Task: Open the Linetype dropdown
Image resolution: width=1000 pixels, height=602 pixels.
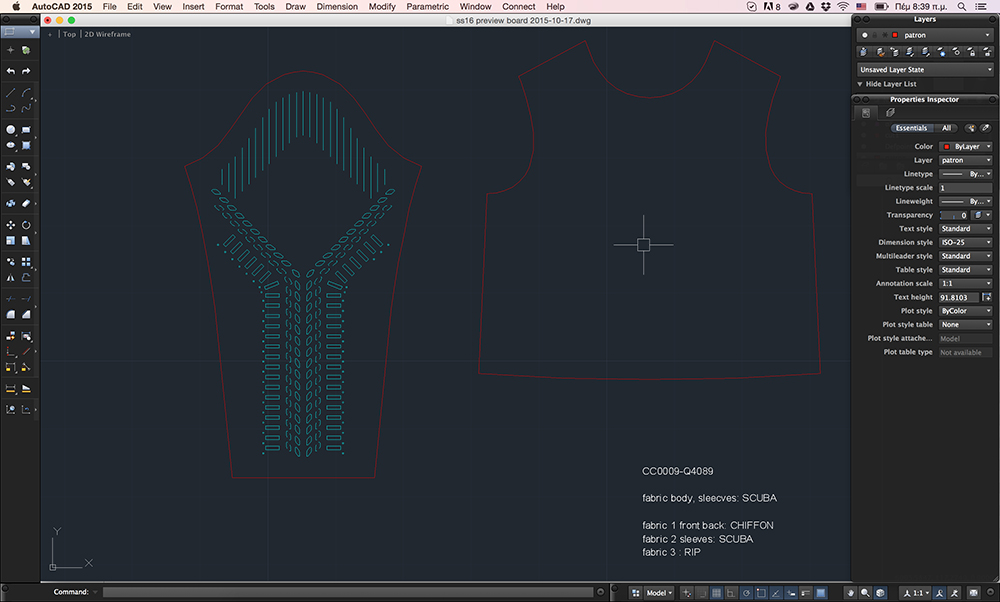Action: (966, 174)
